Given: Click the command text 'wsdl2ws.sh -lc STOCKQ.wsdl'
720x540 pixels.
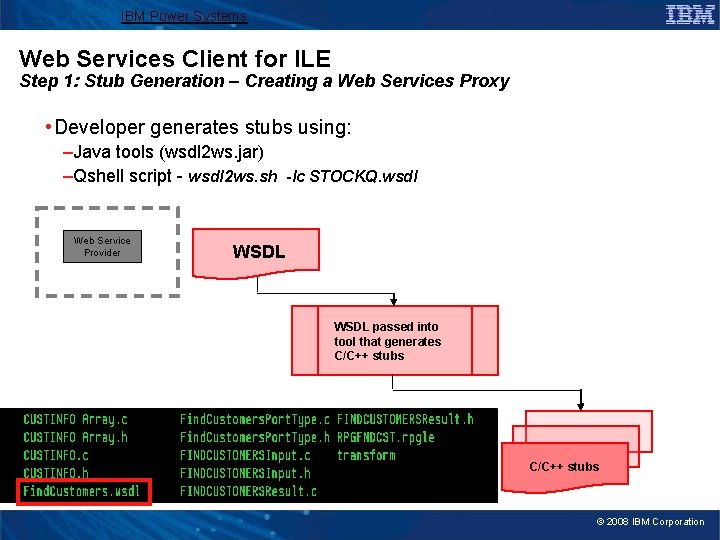Looking at the screenshot, I should click(x=303, y=176).
